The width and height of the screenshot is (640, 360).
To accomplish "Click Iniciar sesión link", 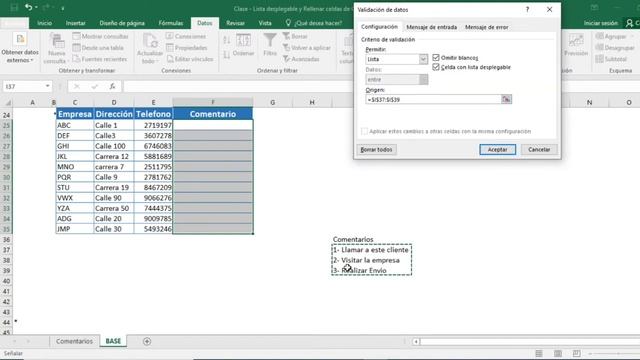I will point(600,23).
